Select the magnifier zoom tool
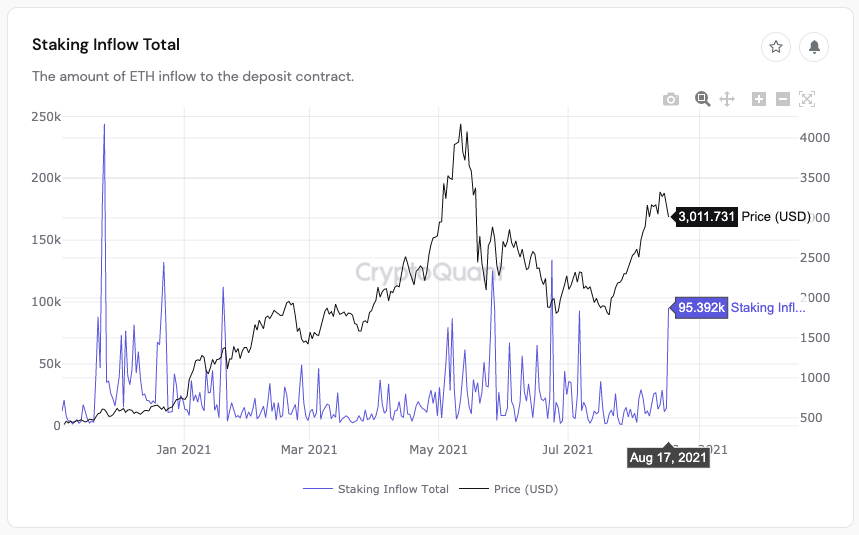The height and width of the screenshot is (535, 859). tap(703, 99)
